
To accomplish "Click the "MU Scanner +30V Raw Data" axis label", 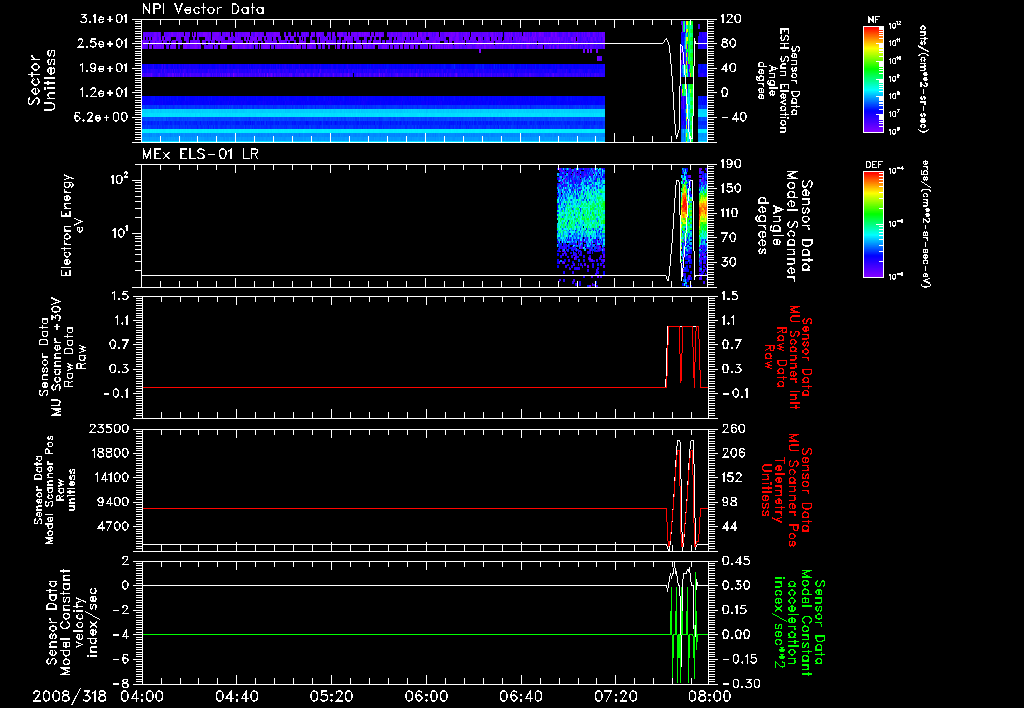I will (x=63, y=357).
